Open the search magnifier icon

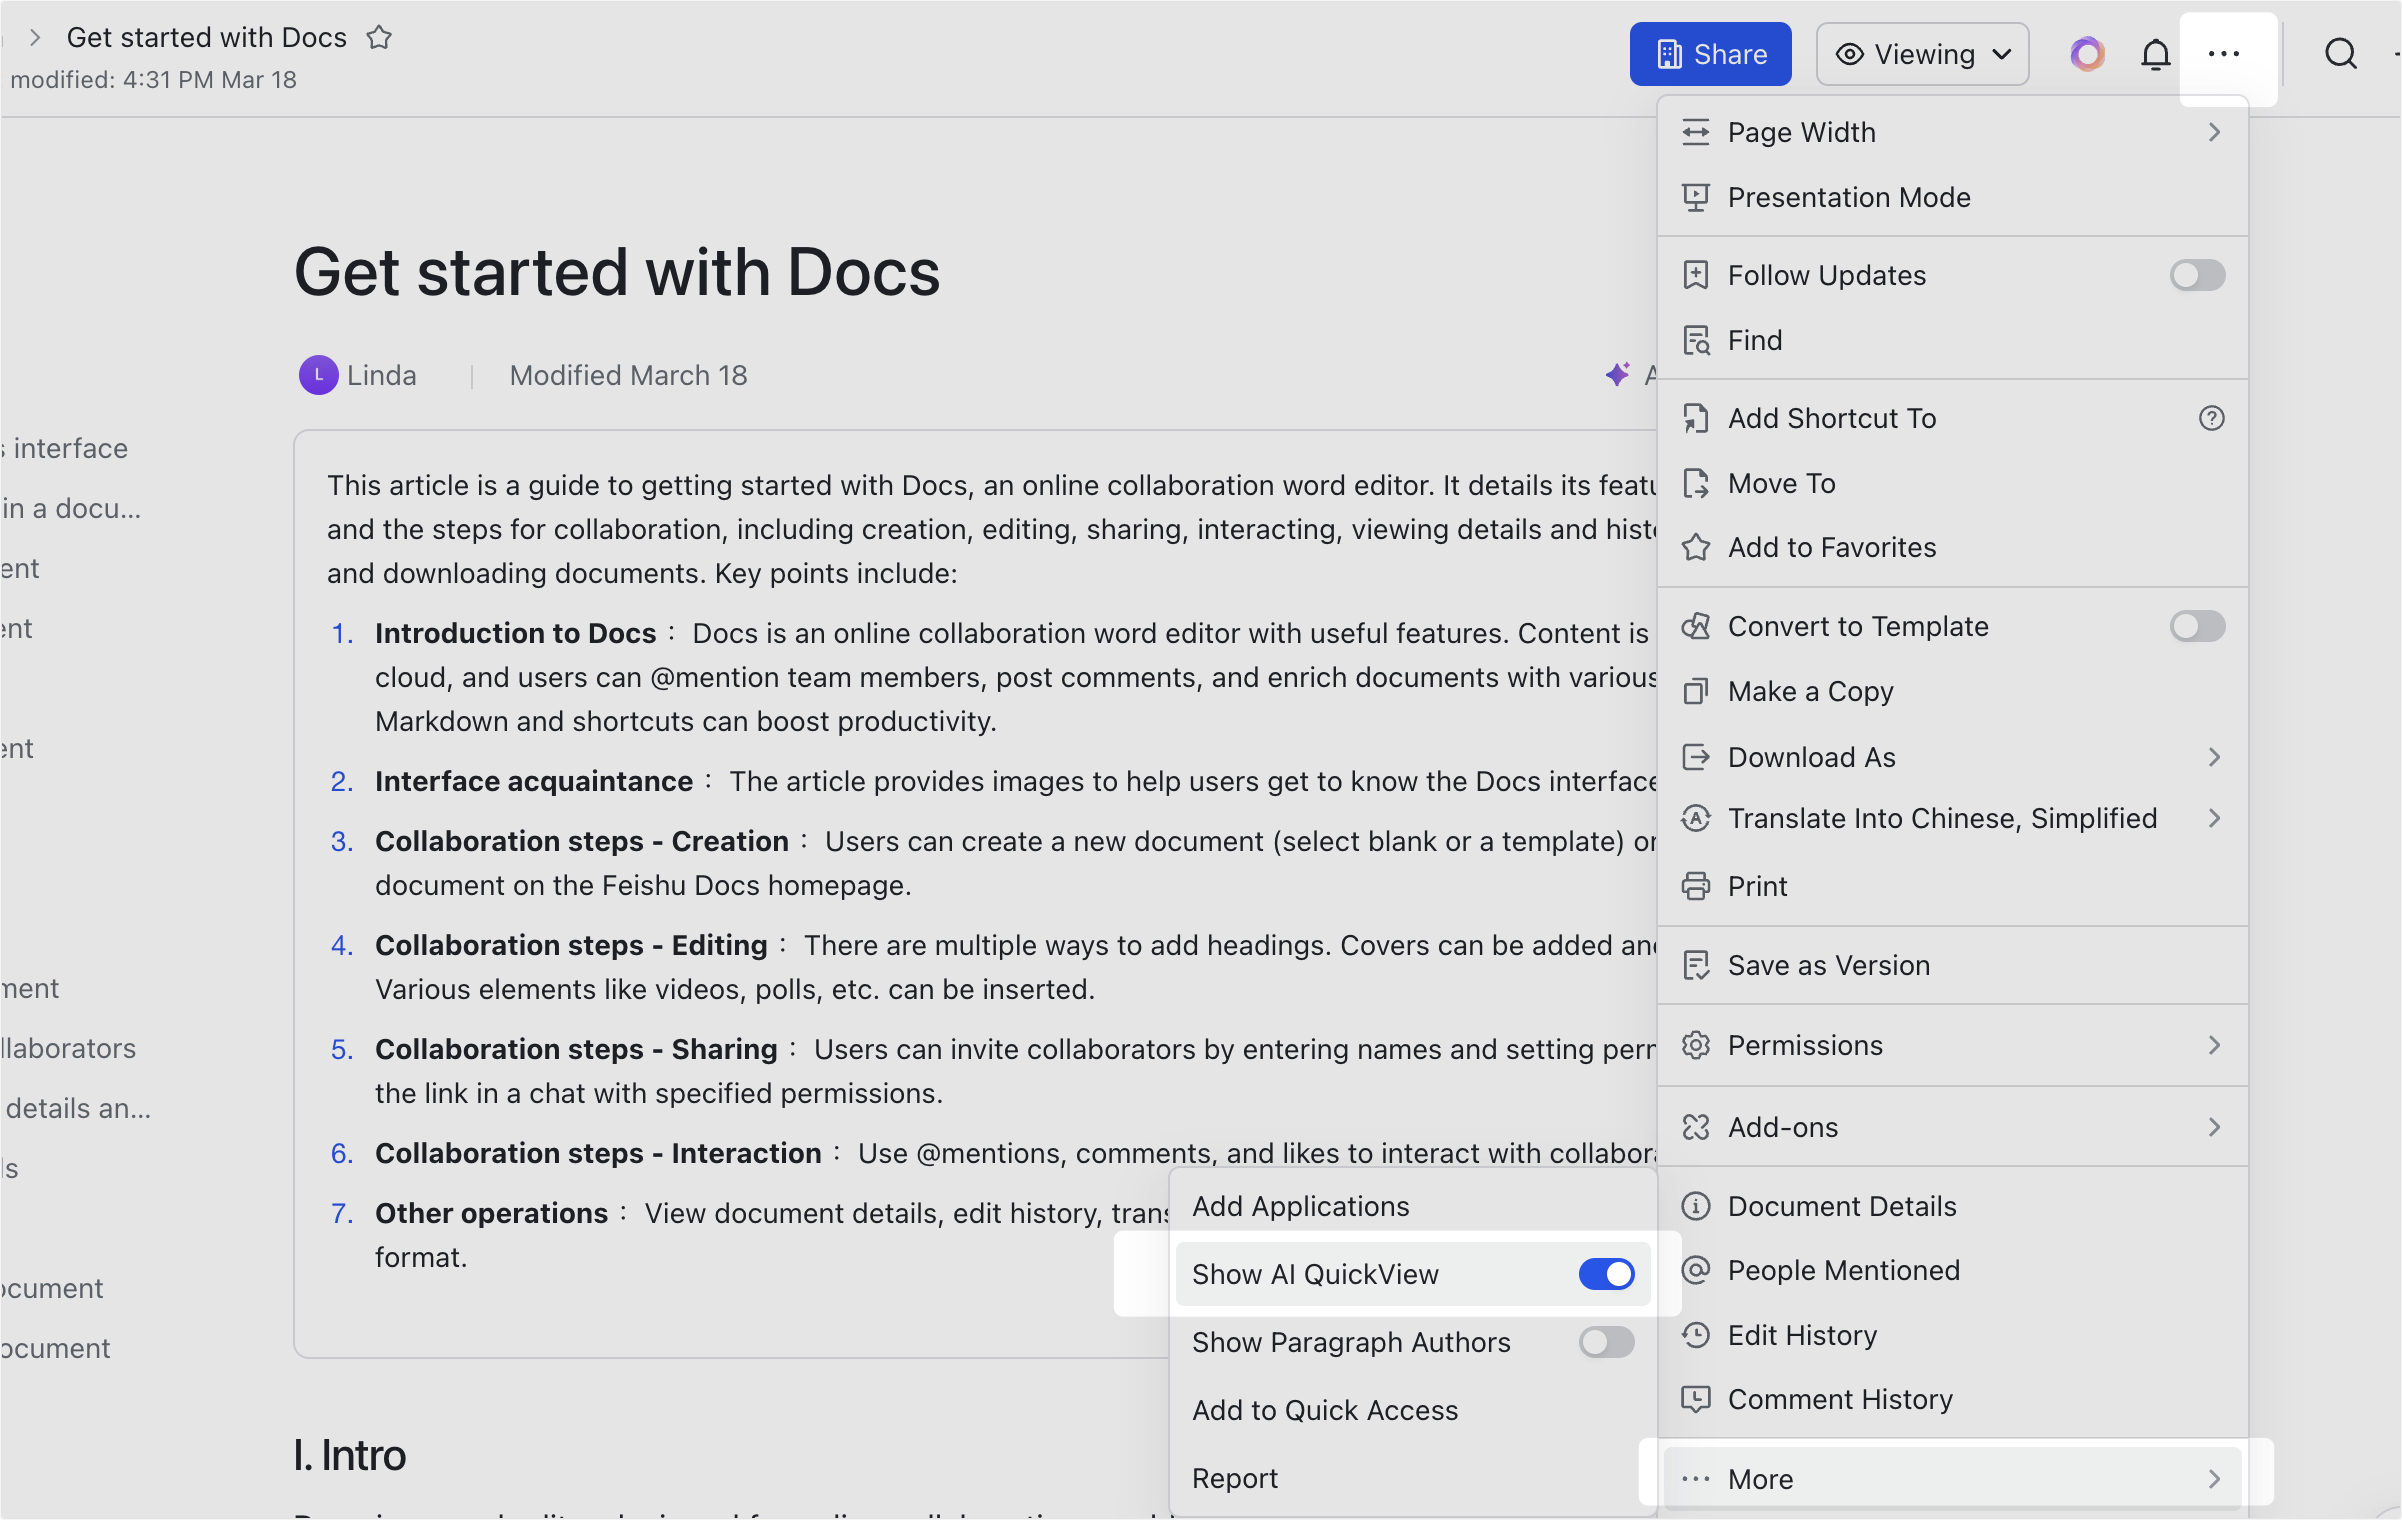click(x=2340, y=54)
